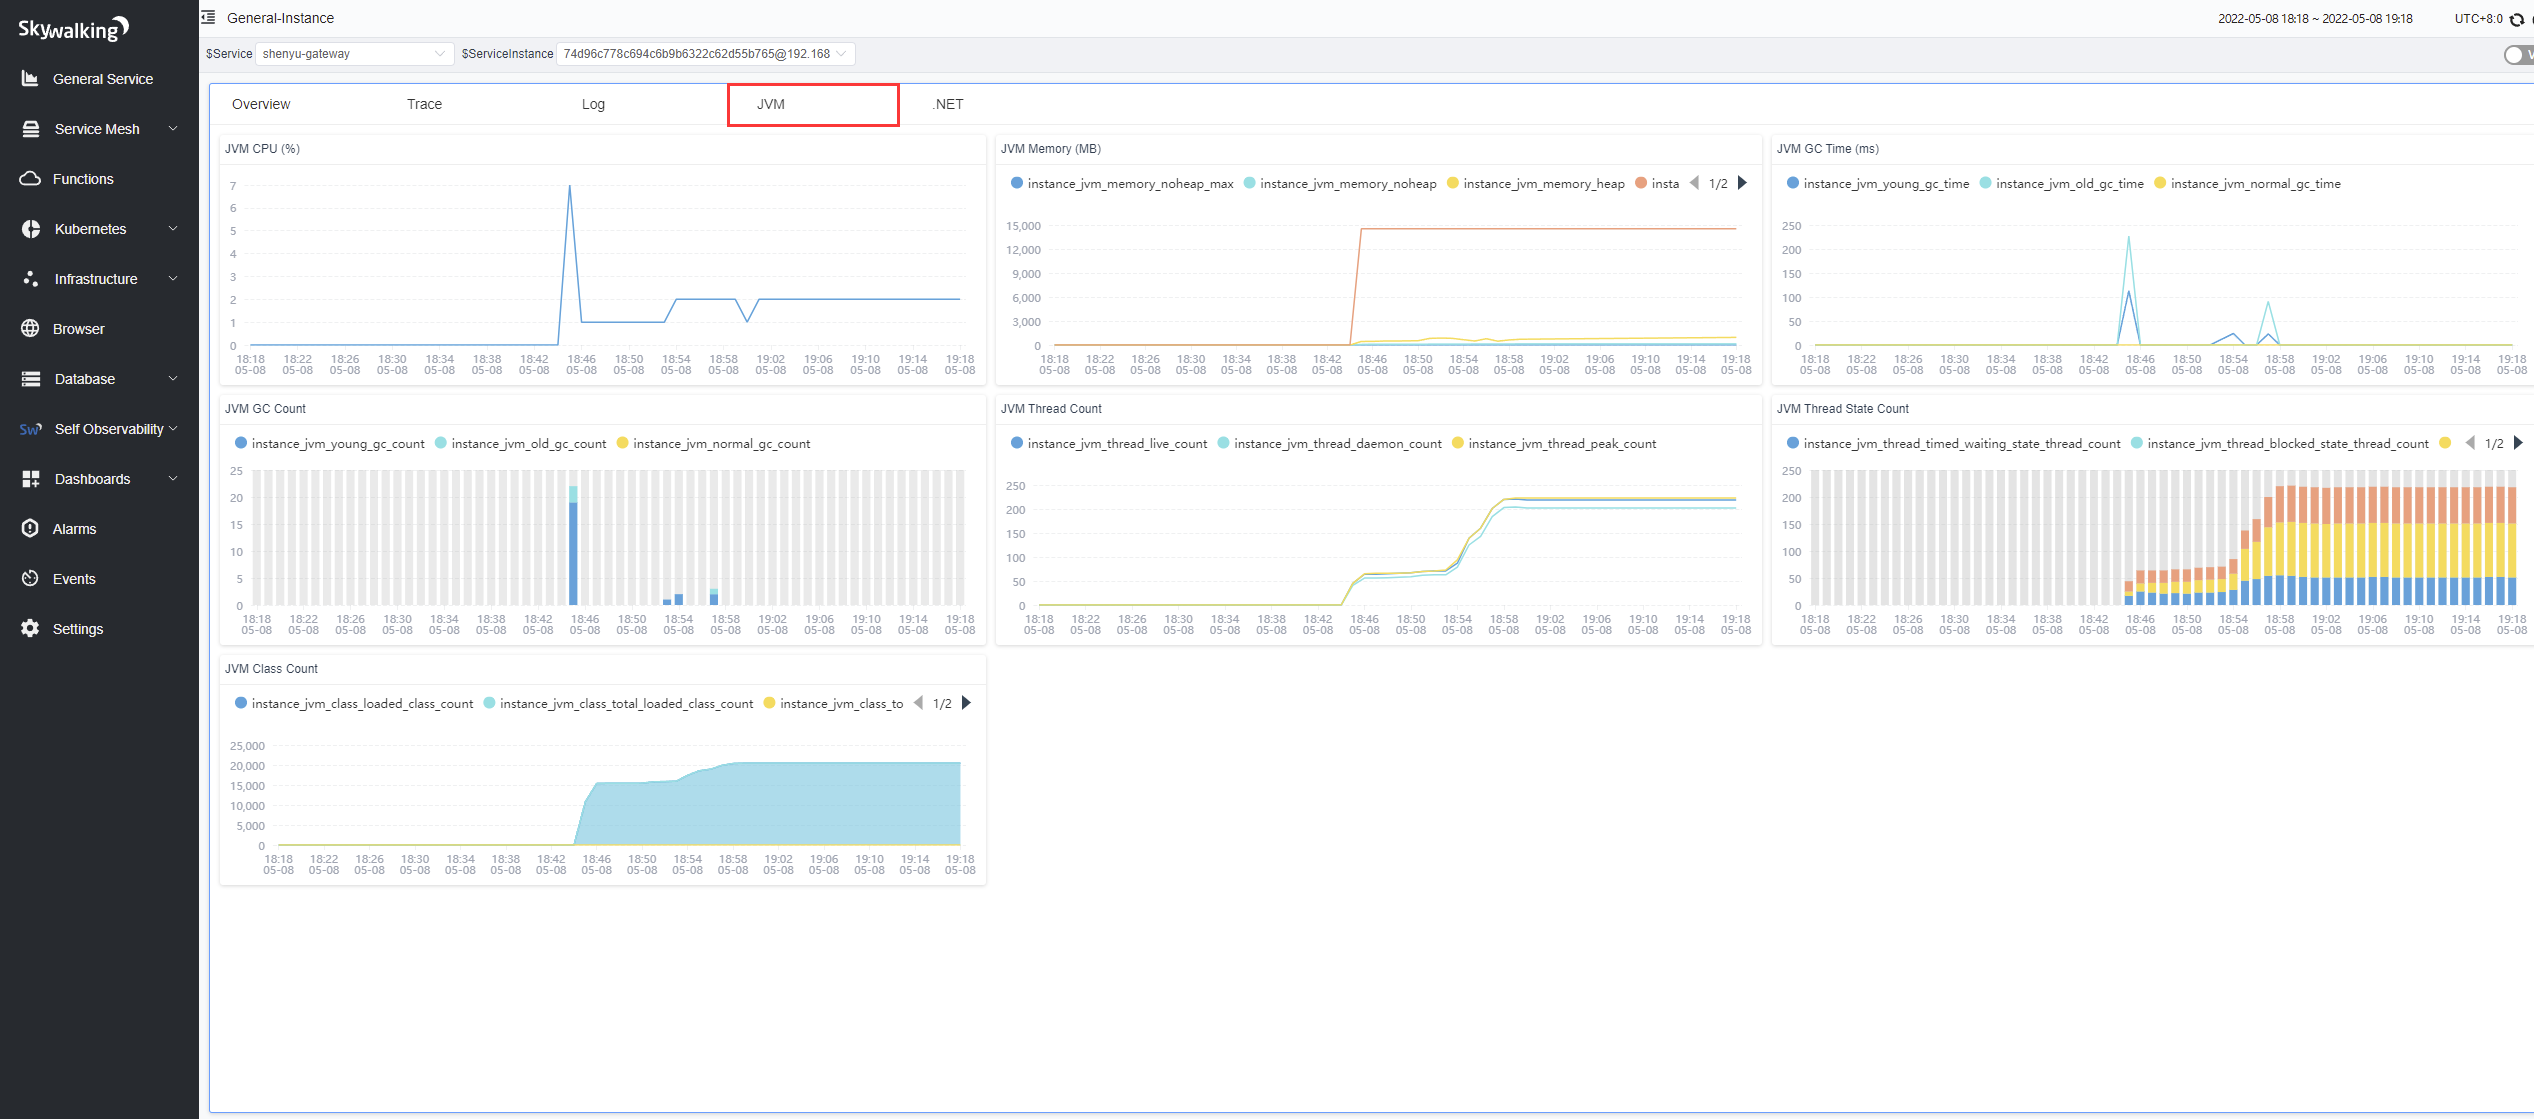Switch to the Trace tab
This screenshot has width=2534, height=1119.
click(424, 104)
